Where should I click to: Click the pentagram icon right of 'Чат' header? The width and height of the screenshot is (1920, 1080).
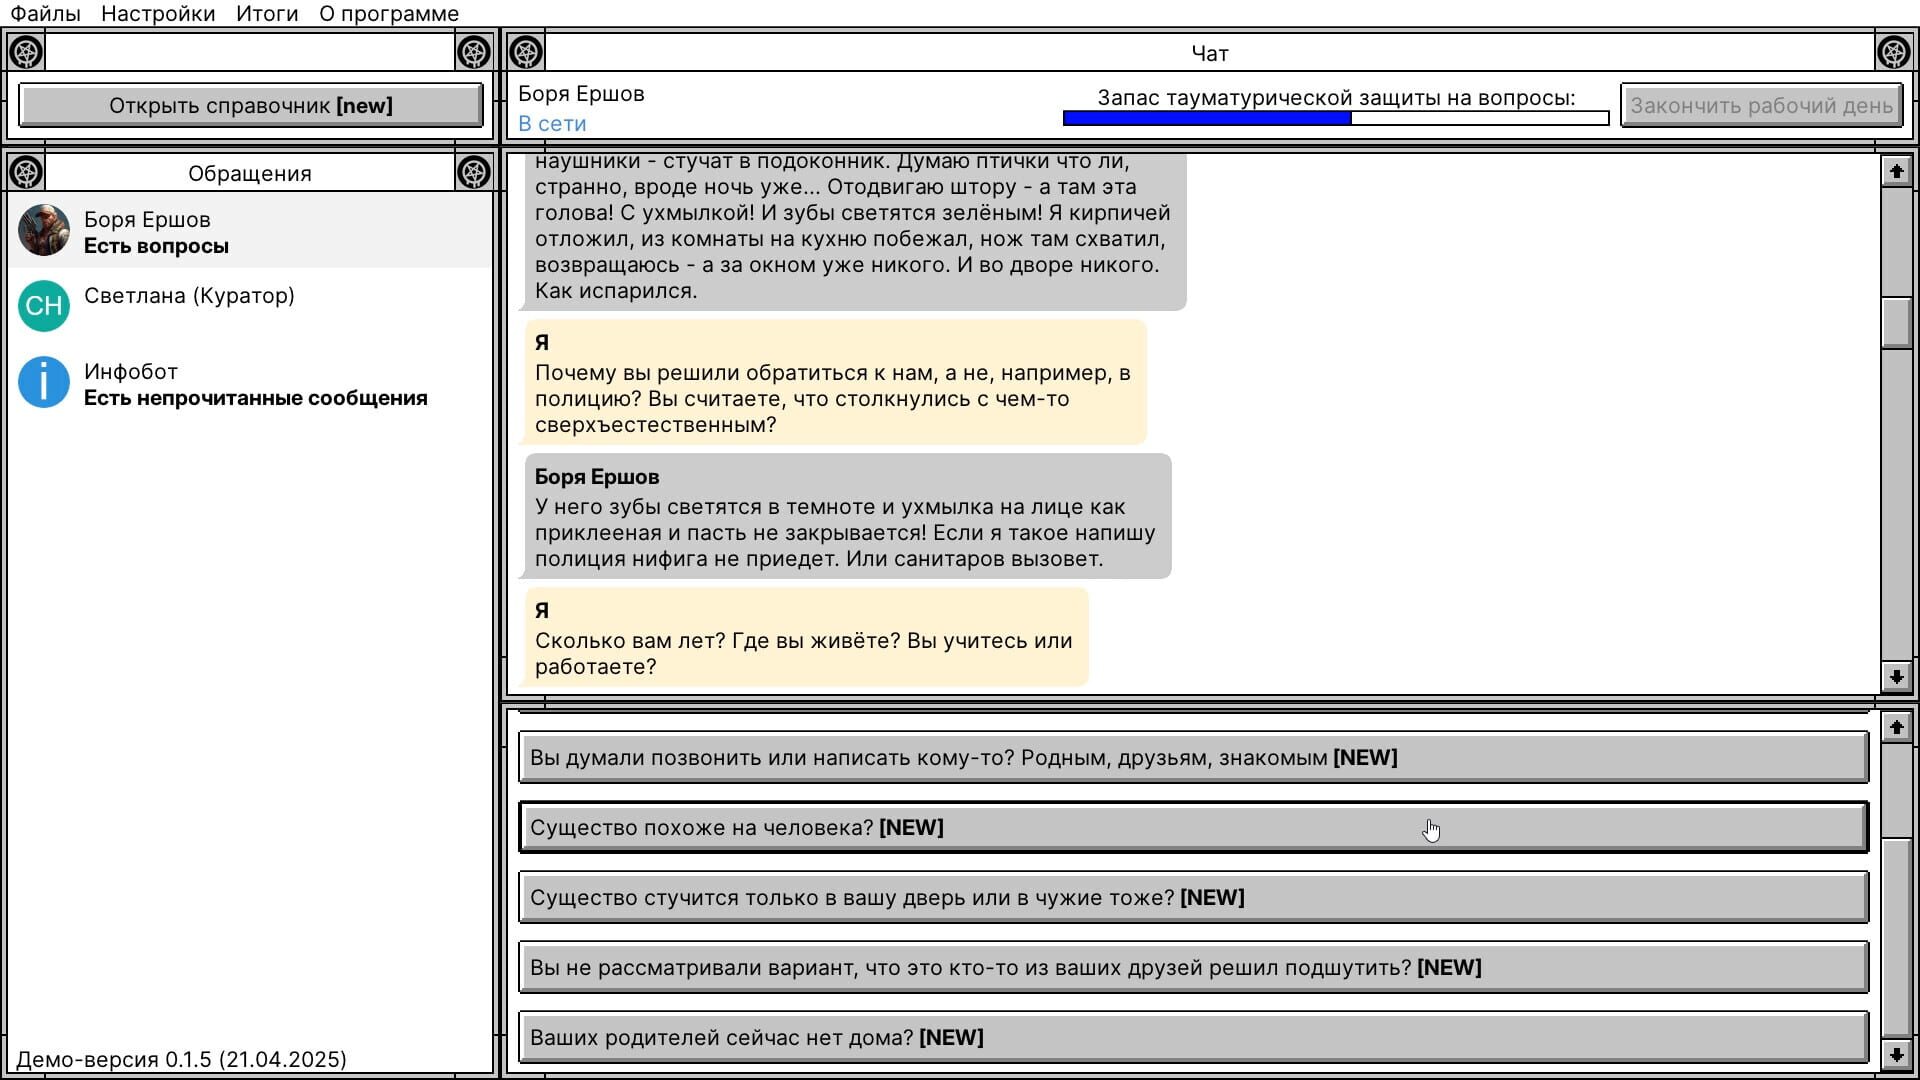click(x=1893, y=52)
